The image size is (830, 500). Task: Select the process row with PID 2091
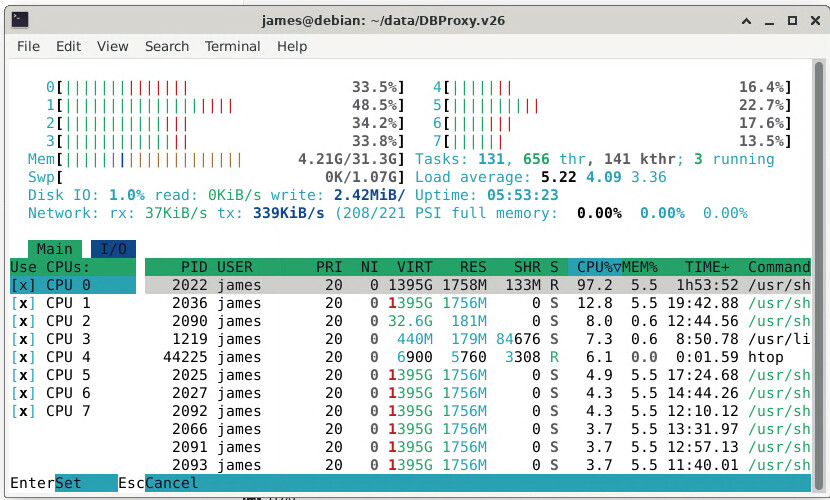(477, 447)
